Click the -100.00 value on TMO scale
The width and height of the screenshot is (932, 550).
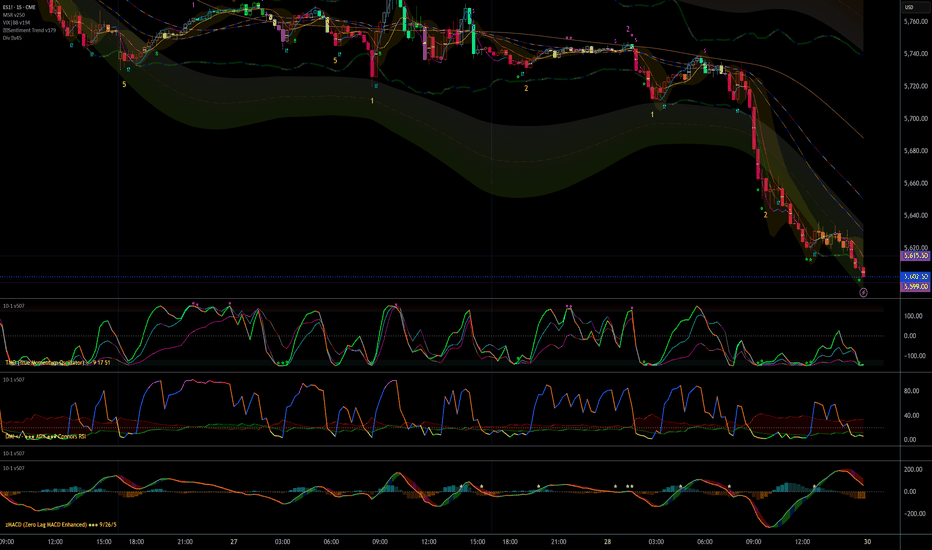(912, 356)
